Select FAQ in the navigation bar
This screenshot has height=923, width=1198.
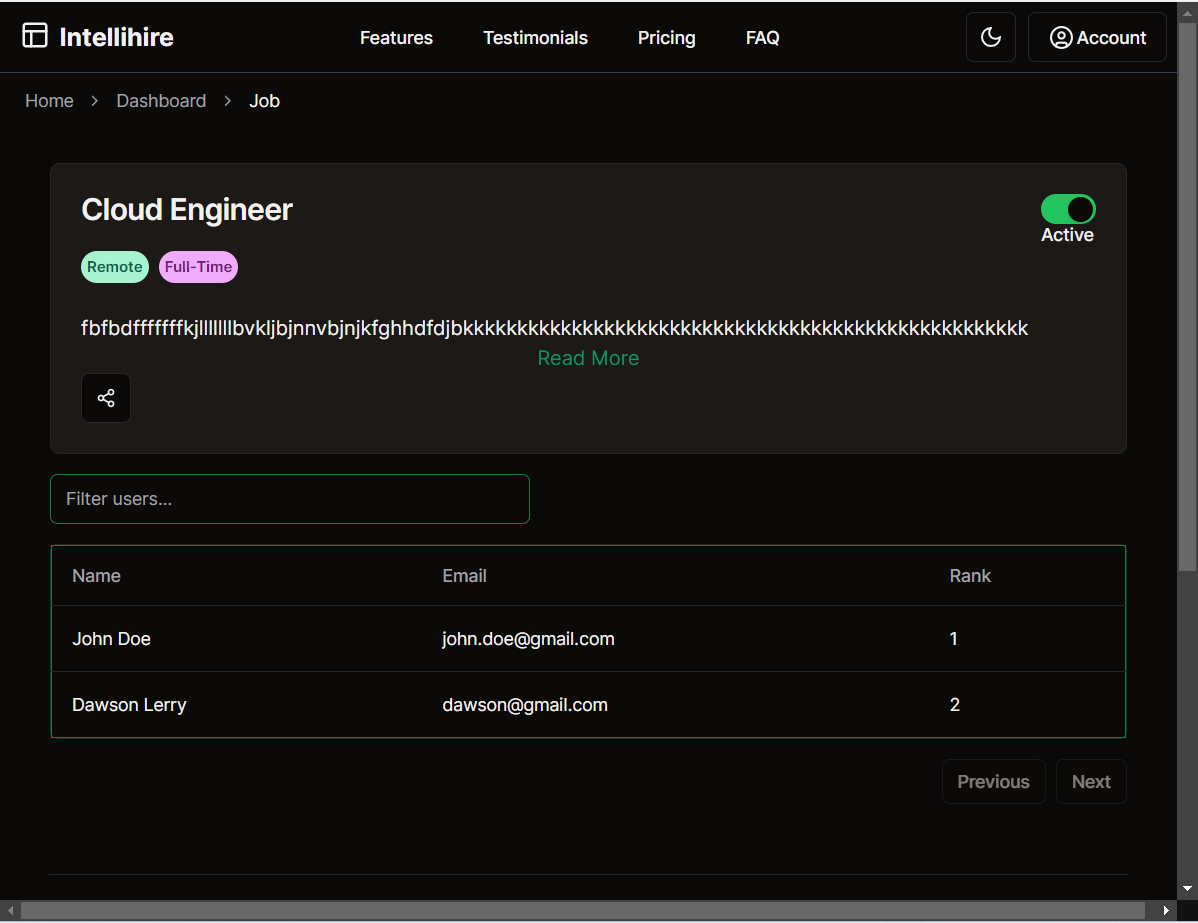pos(762,38)
